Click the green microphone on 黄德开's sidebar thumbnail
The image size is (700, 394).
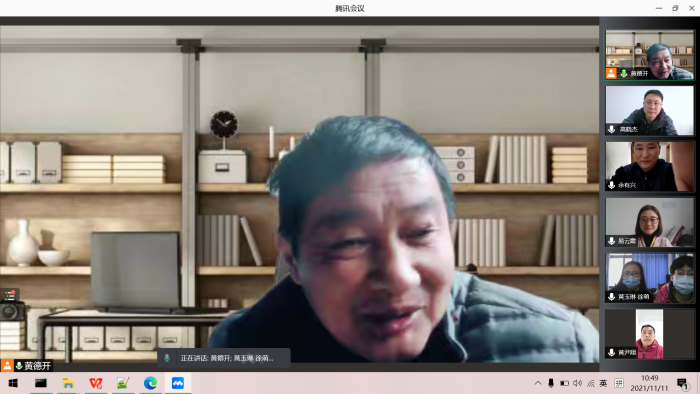click(624, 74)
